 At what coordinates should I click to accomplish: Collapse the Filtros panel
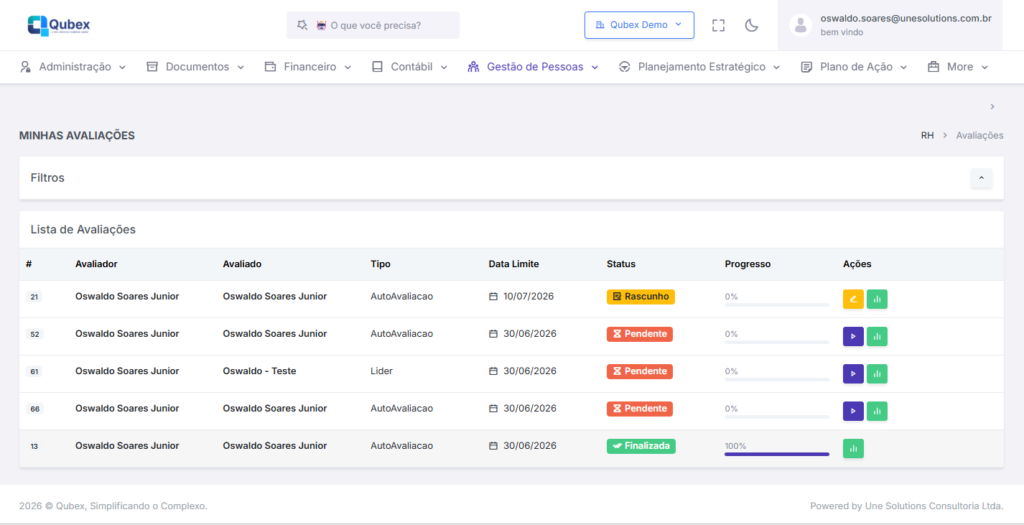click(x=981, y=178)
